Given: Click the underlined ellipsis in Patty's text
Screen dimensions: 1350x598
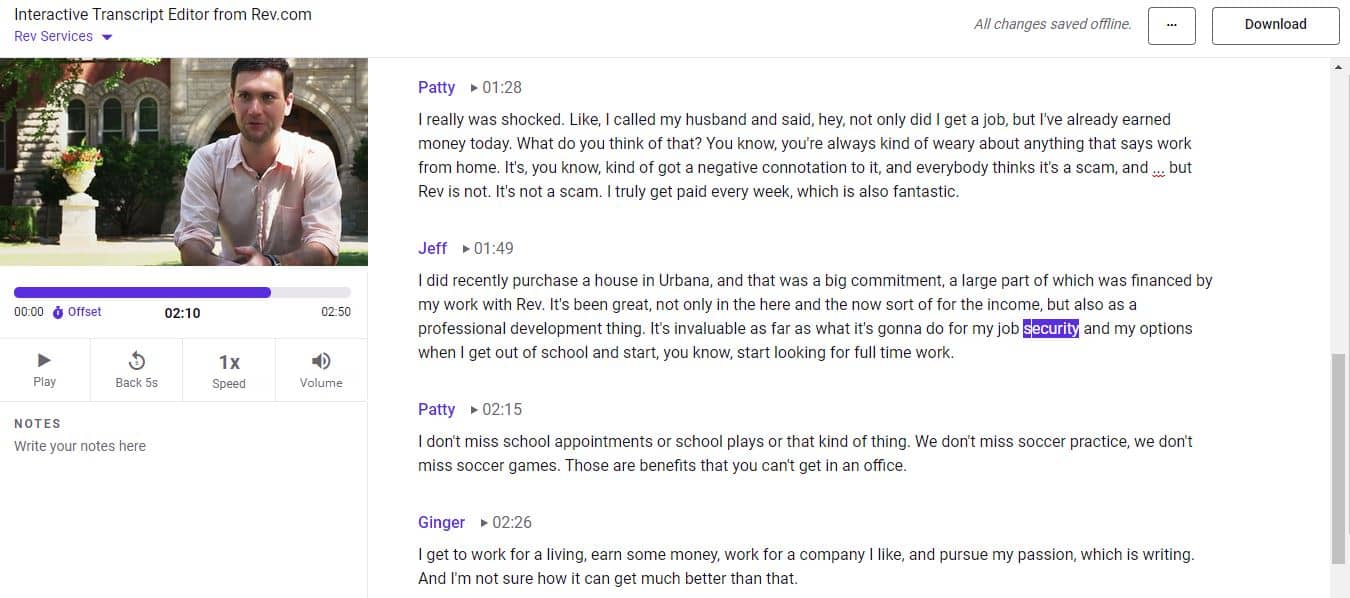Looking at the screenshot, I should click(x=1159, y=168).
